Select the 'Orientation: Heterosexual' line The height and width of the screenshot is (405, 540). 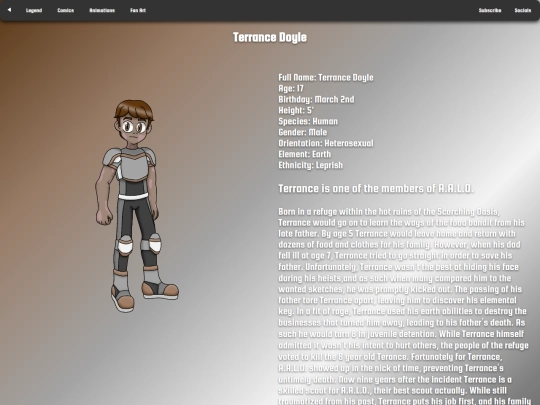point(326,143)
